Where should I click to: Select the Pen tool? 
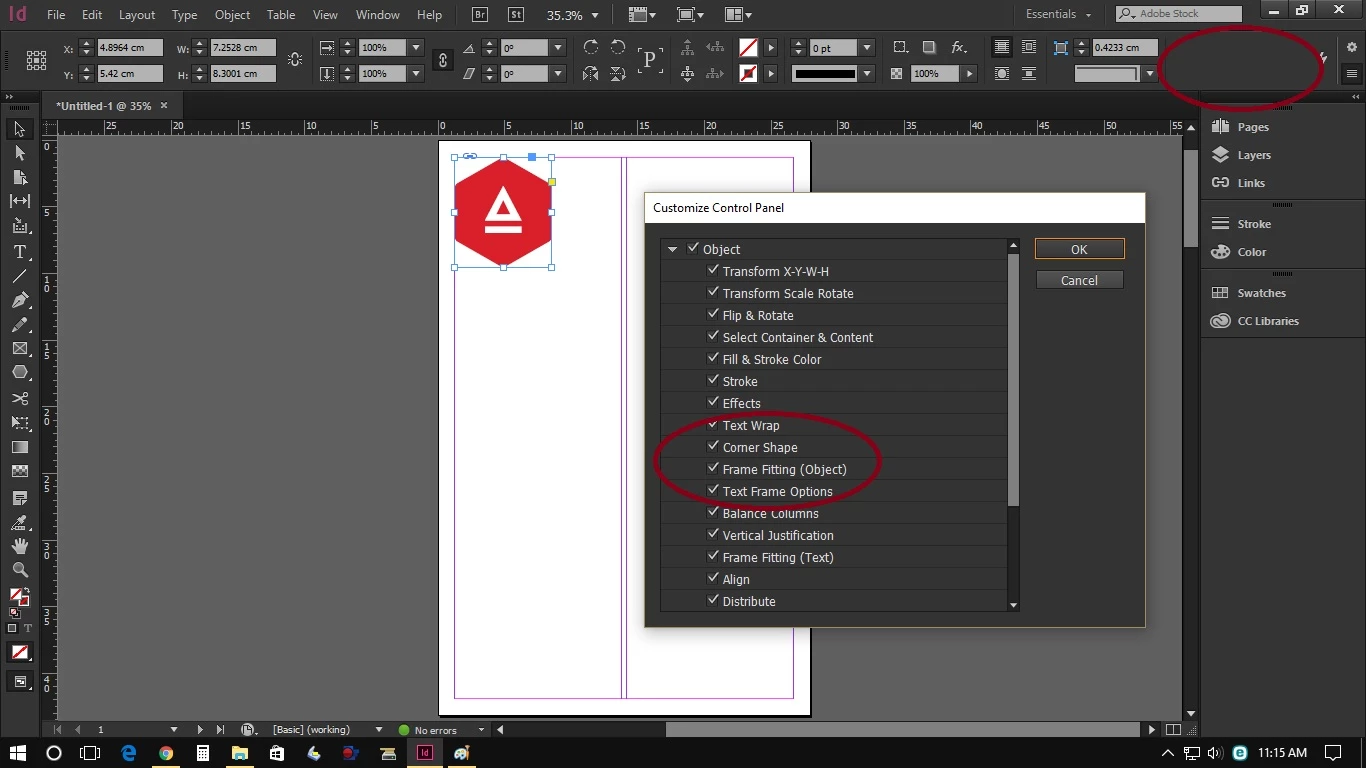pos(19,300)
